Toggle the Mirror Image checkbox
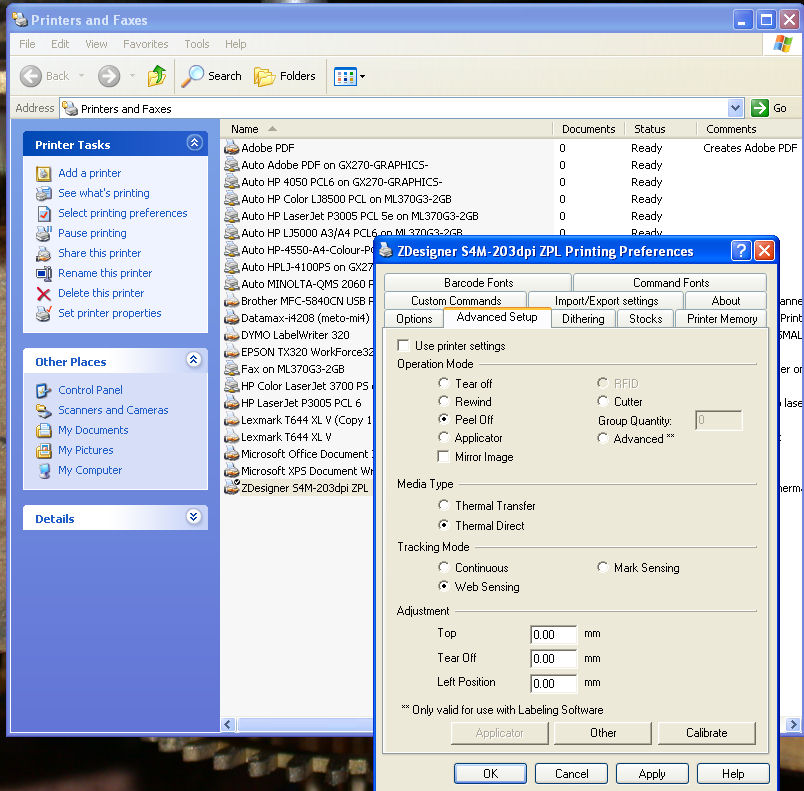The image size is (804, 791). pyautogui.click(x=444, y=456)
